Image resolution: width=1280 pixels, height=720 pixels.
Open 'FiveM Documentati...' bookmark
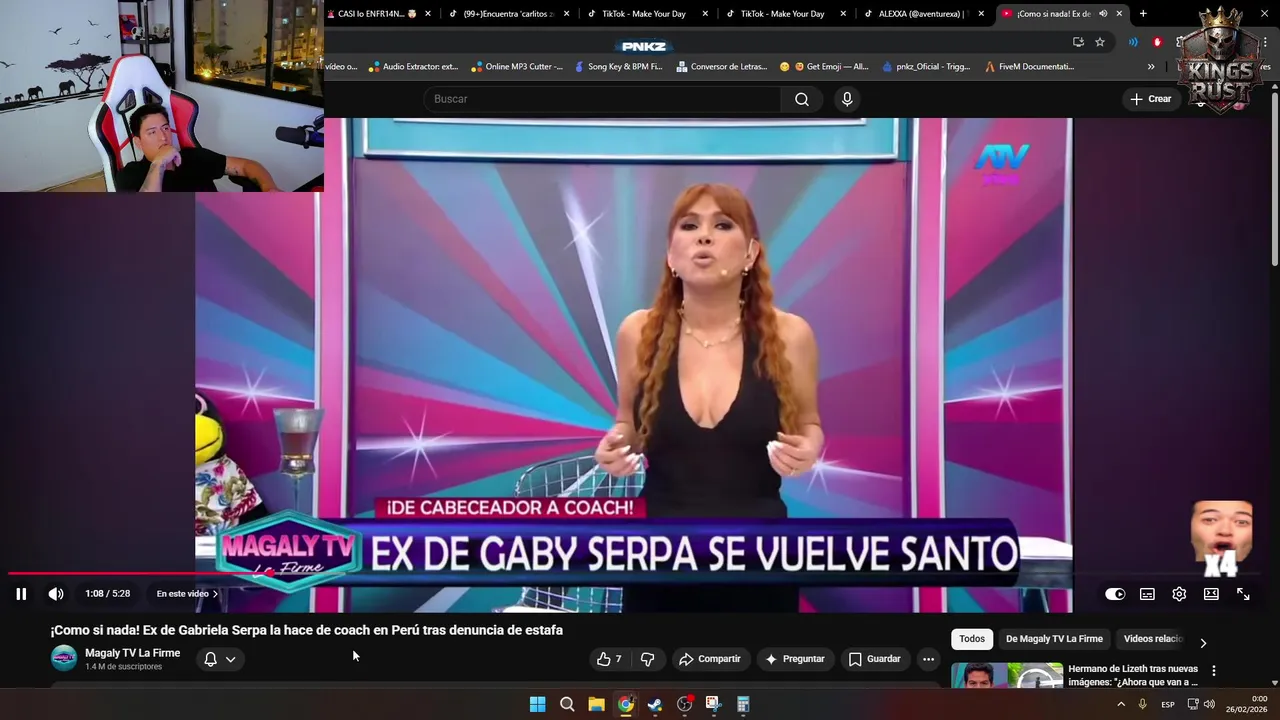[x=1030, y=67]
